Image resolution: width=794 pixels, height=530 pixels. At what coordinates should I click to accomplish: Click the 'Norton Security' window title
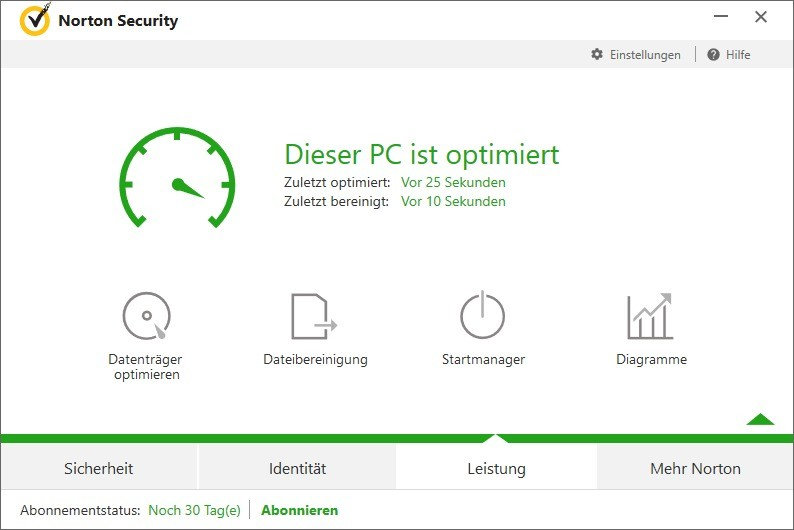pyautogui.click(x=118, y=21)
